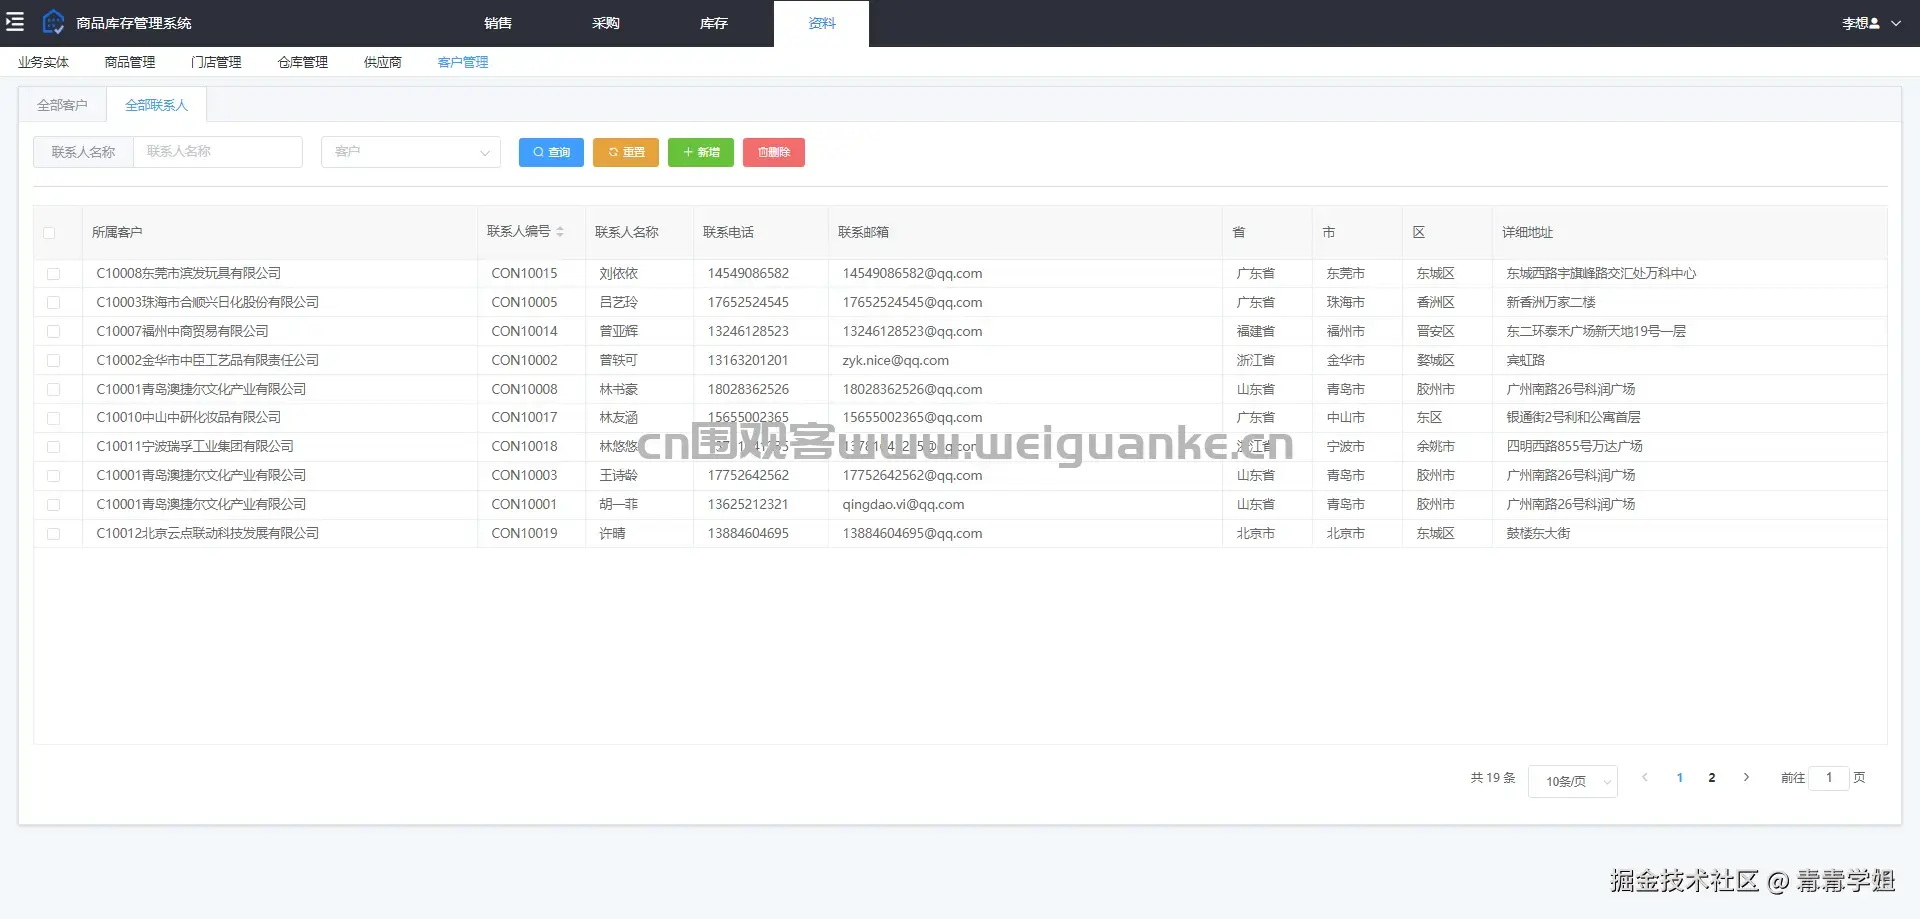The height and width of the screenshot is (919, 1920).
Task: Sort by the 联系人编号 sort arrows
Action: (561, 232)
